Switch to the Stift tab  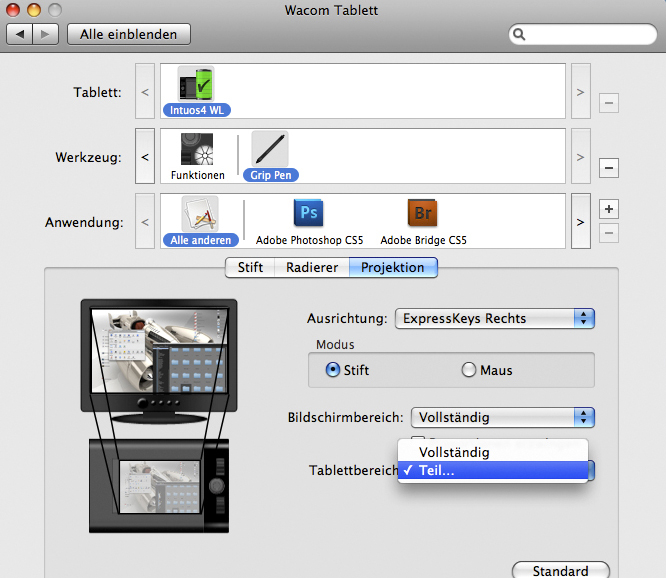[x=250, y=268]
